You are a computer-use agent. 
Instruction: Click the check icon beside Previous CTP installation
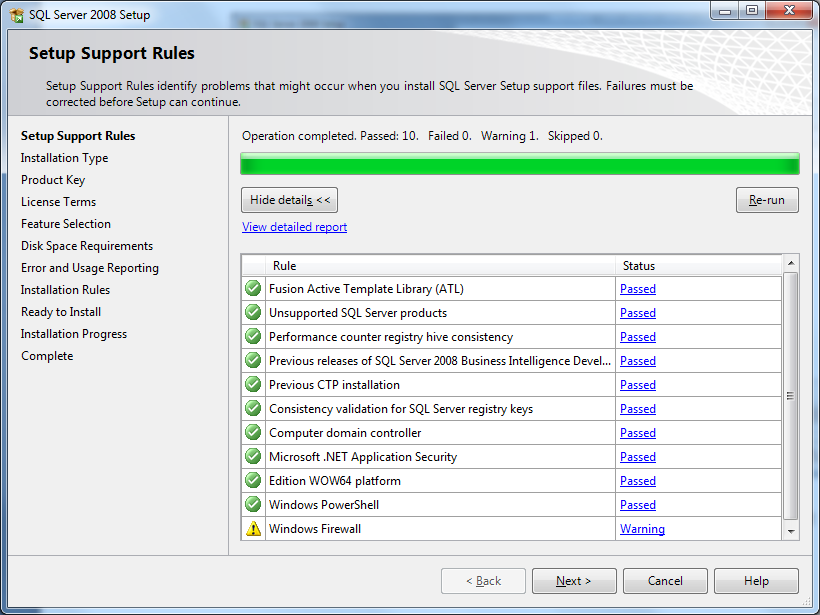click(x=253, y=384)
